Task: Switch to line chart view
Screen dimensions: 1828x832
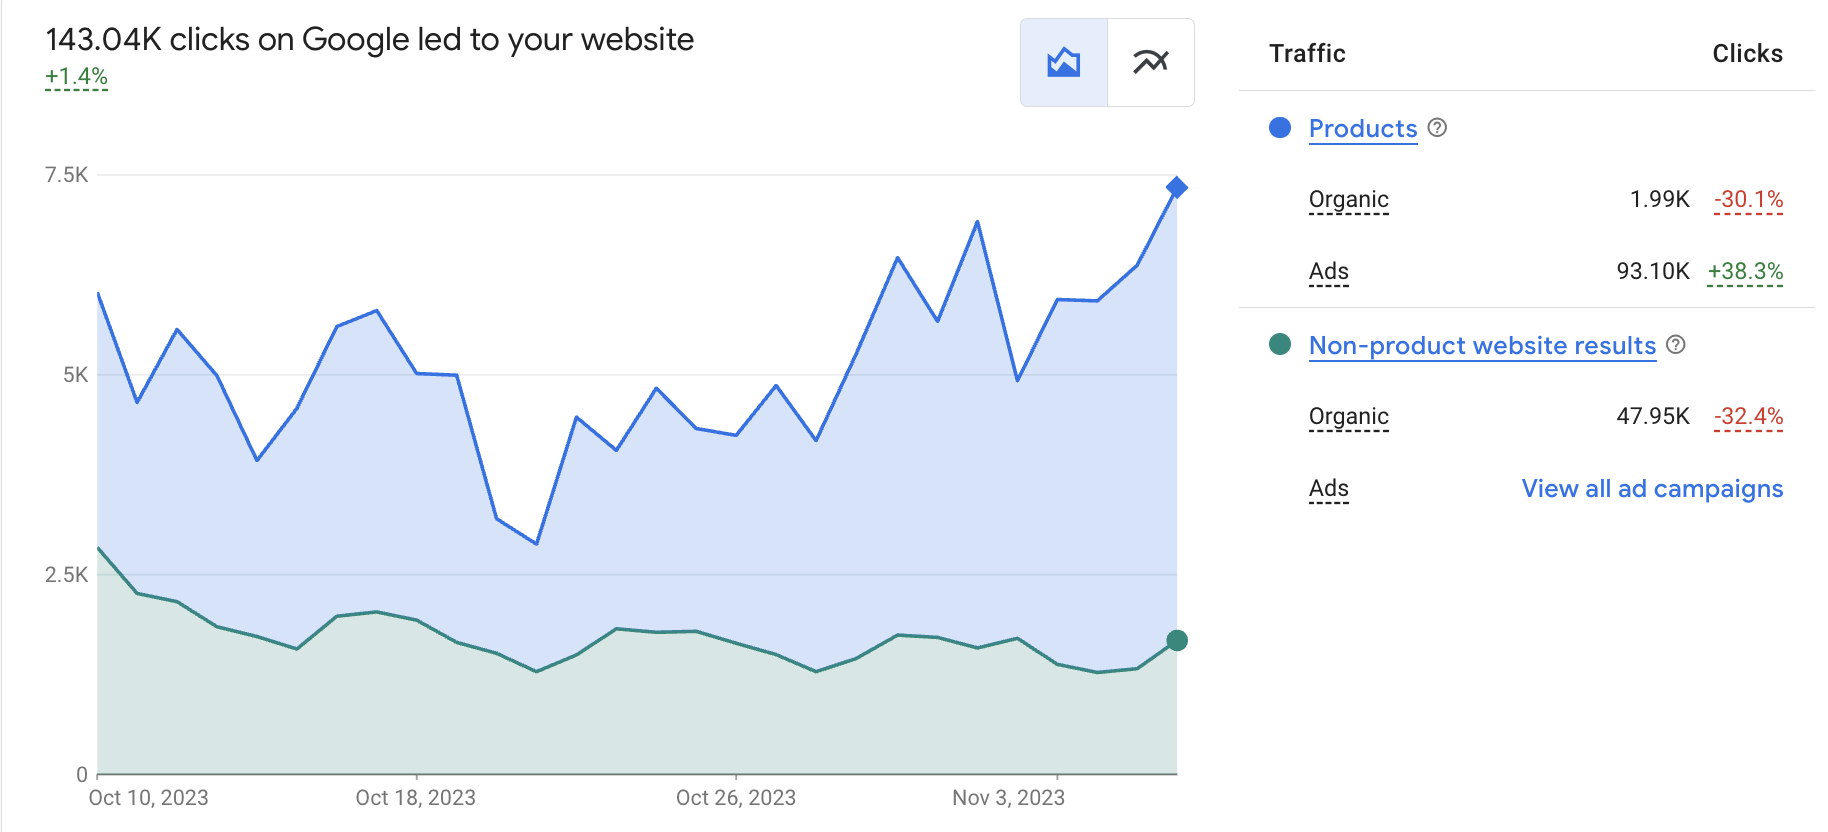Action: click(1151, 62)
